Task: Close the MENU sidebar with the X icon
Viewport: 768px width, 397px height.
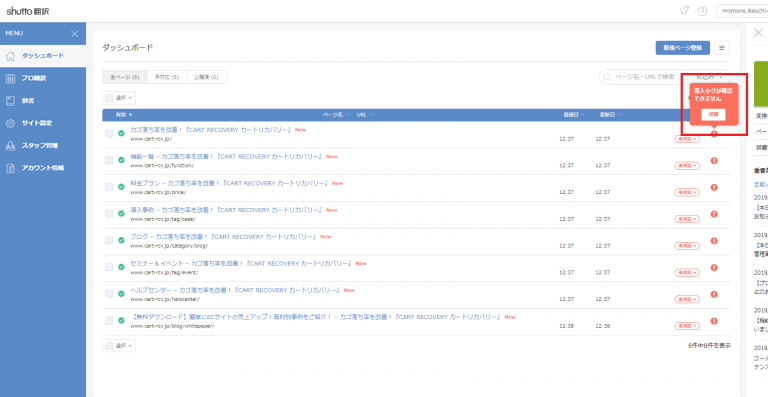Action: (x=74, y=34)
